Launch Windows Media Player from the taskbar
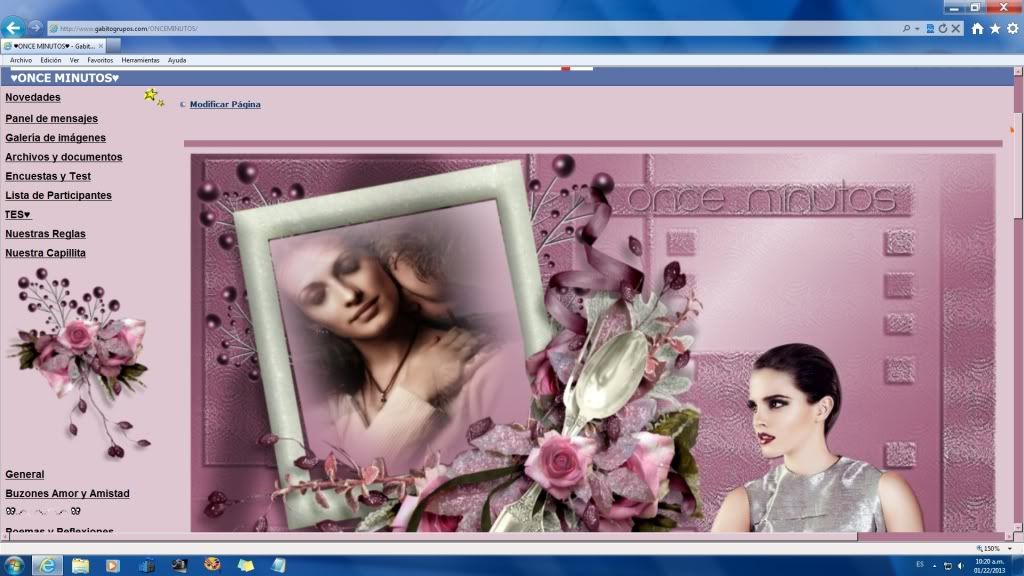Screen dimensions: 1024x576 tap(113, 565)
